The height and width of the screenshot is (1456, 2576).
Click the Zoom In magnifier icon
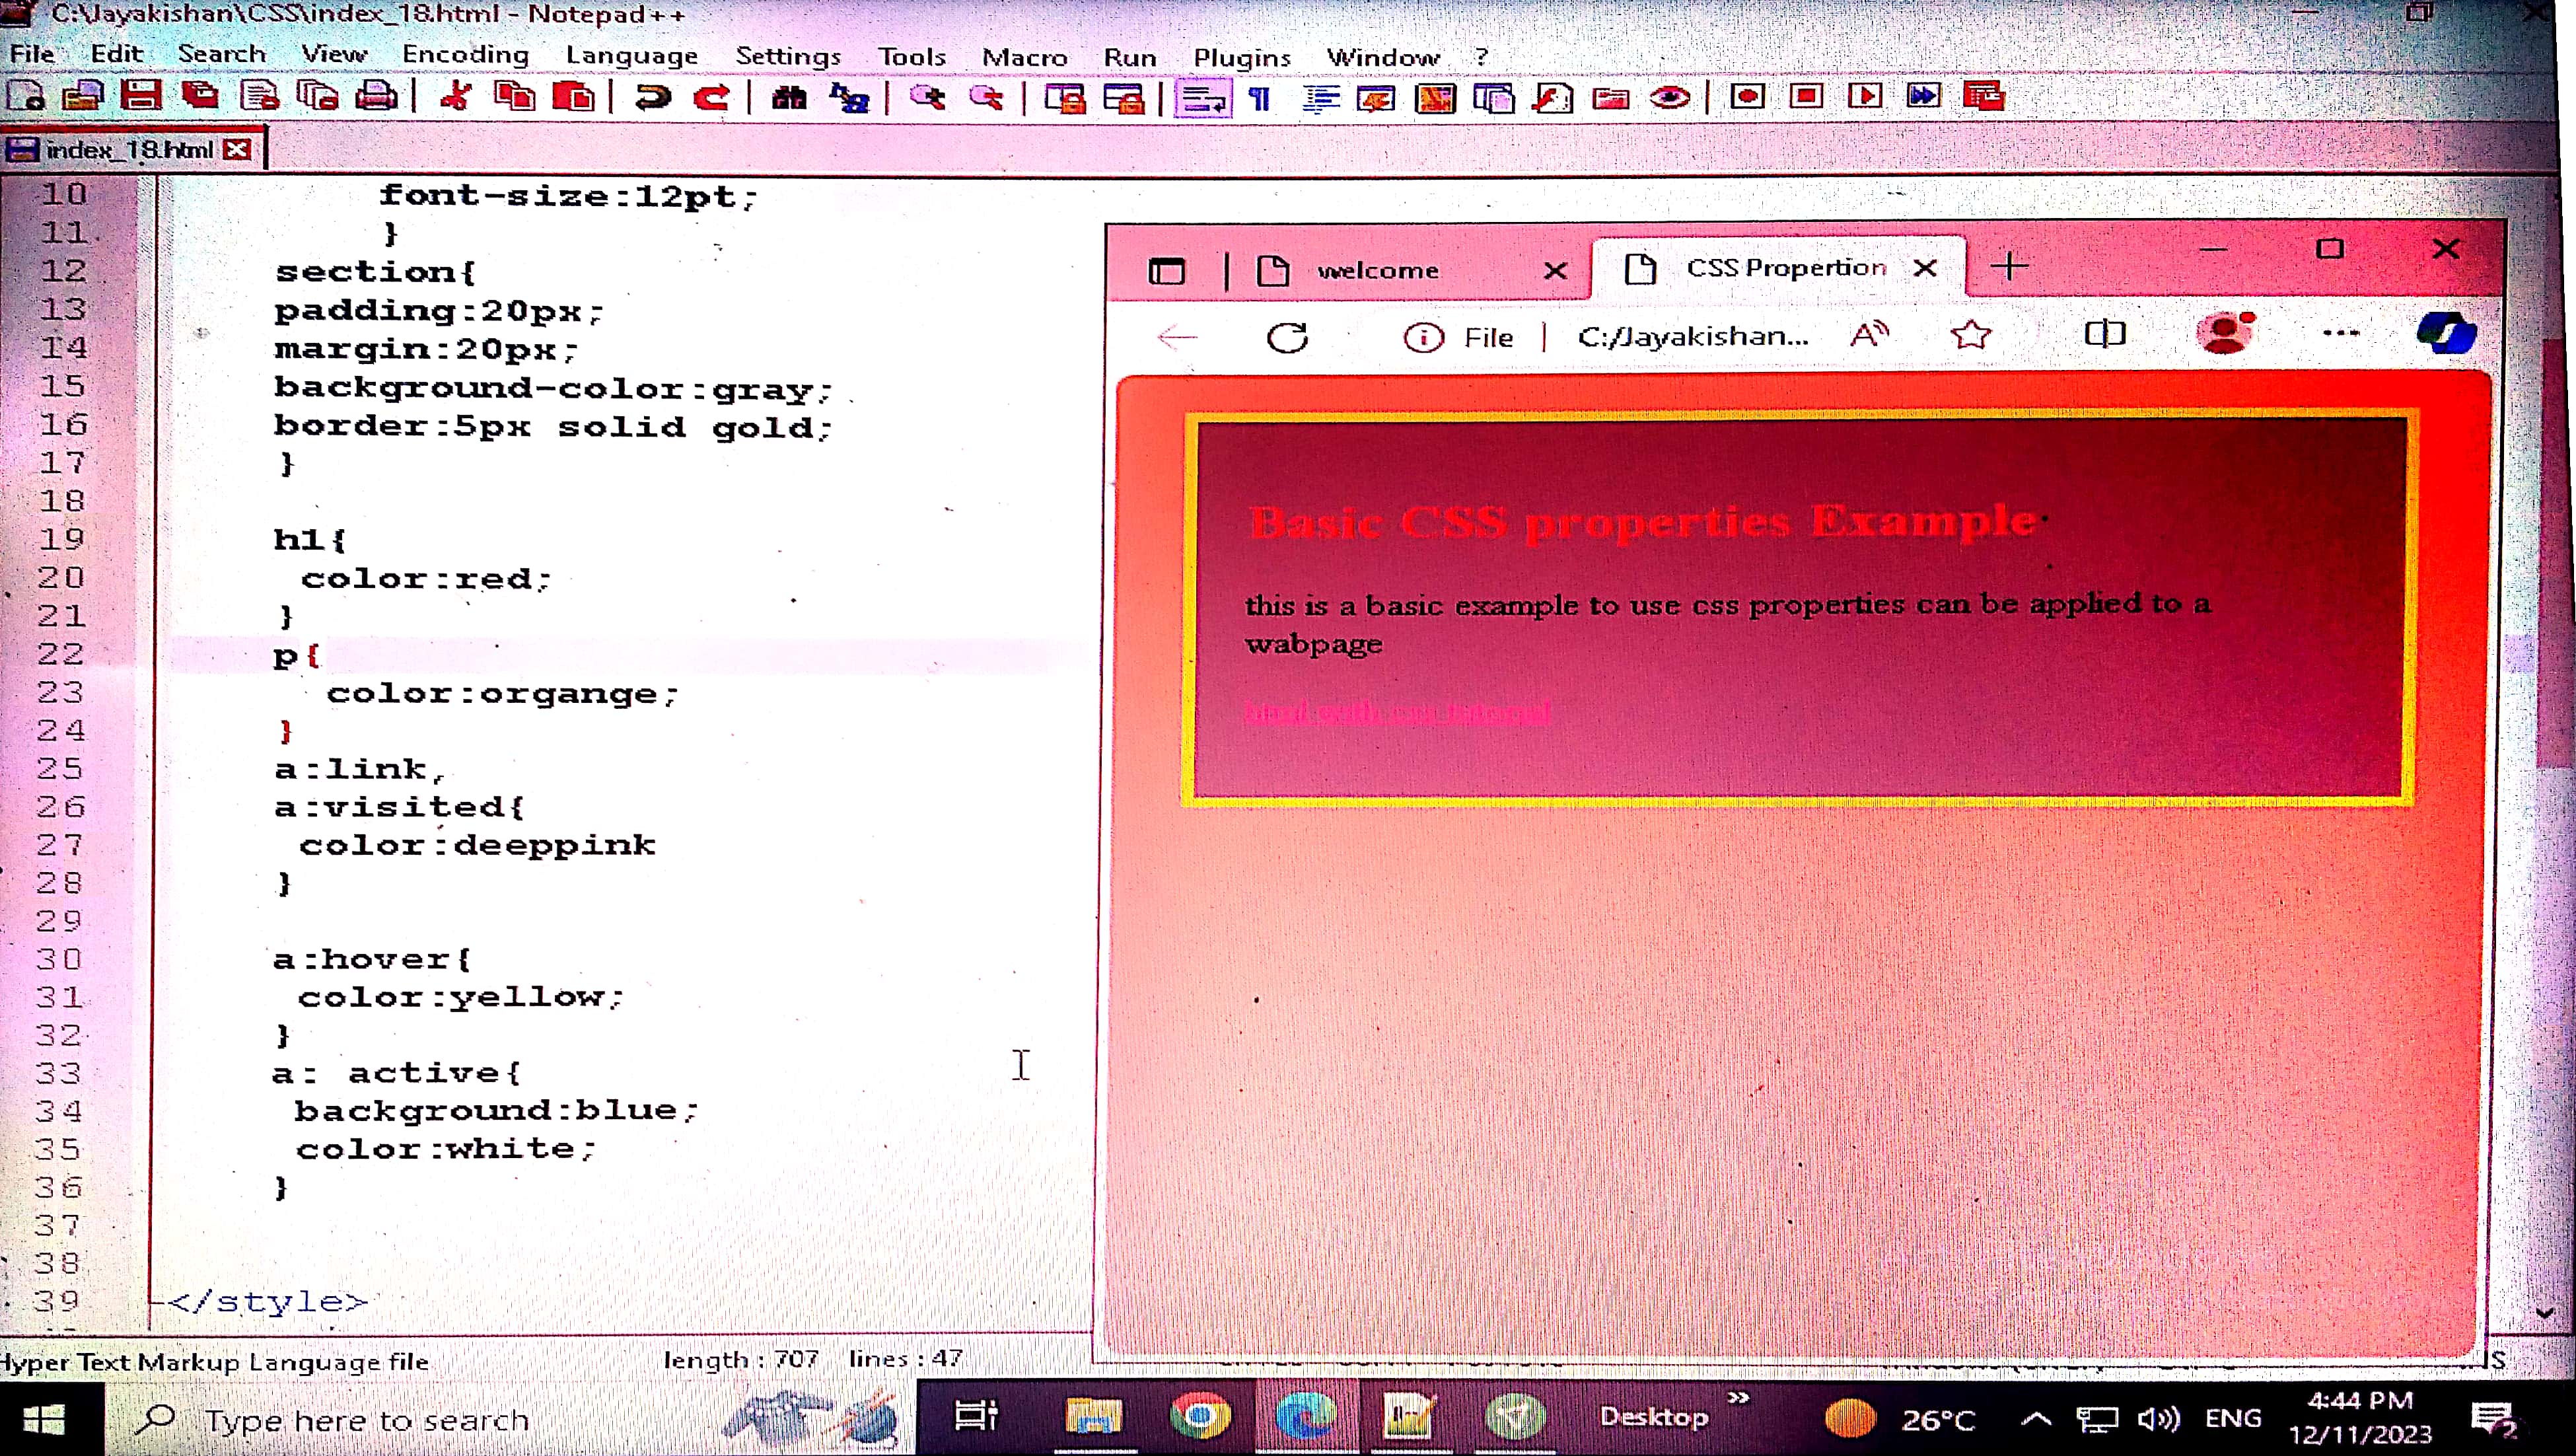point(928,97)
